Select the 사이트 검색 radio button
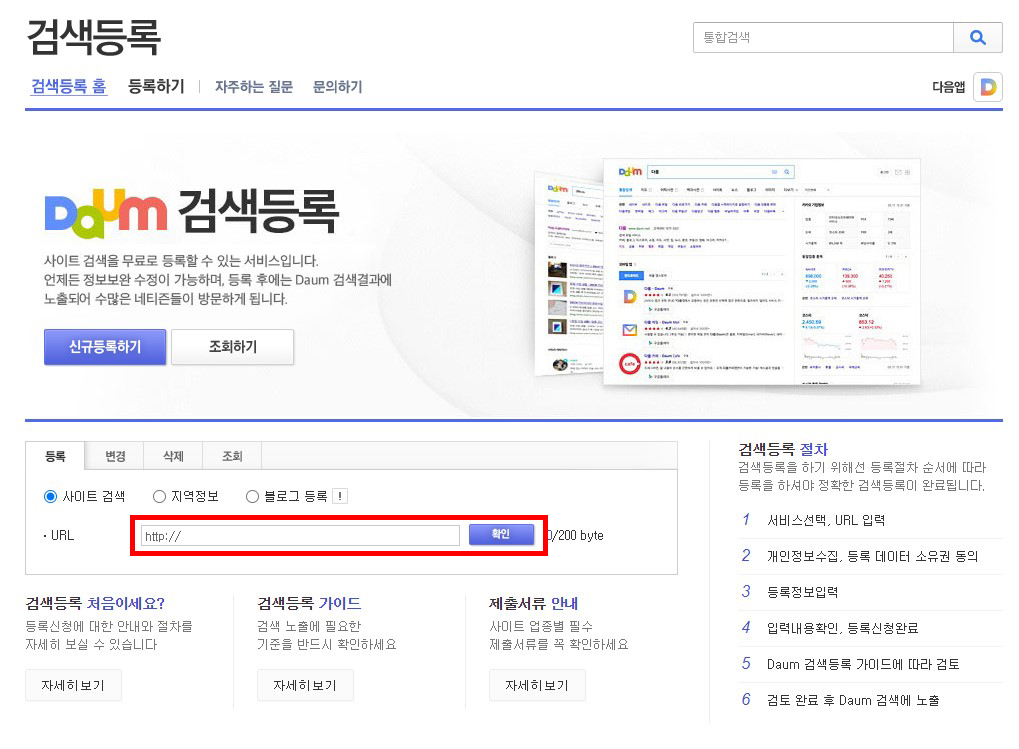This screenshot has height=749, width=1019. 50,497
